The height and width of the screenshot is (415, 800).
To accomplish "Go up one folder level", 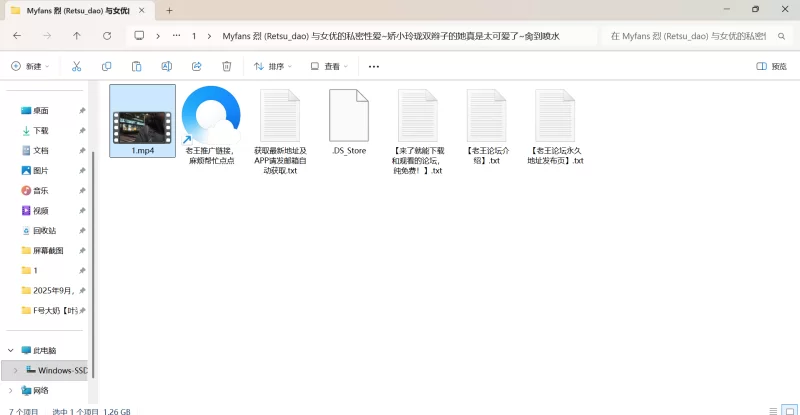I will [x=77, y=35].
